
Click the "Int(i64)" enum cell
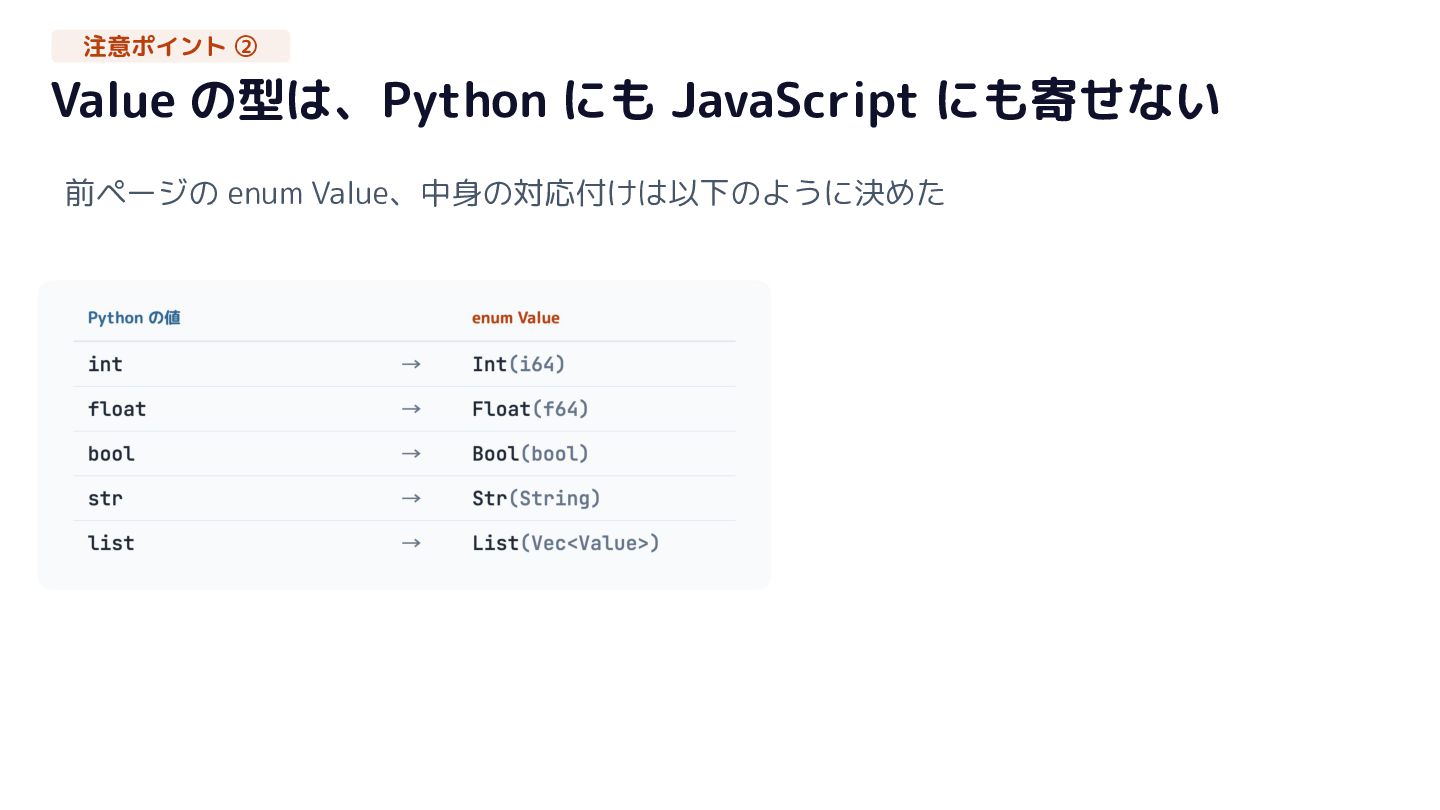point(519,364)
